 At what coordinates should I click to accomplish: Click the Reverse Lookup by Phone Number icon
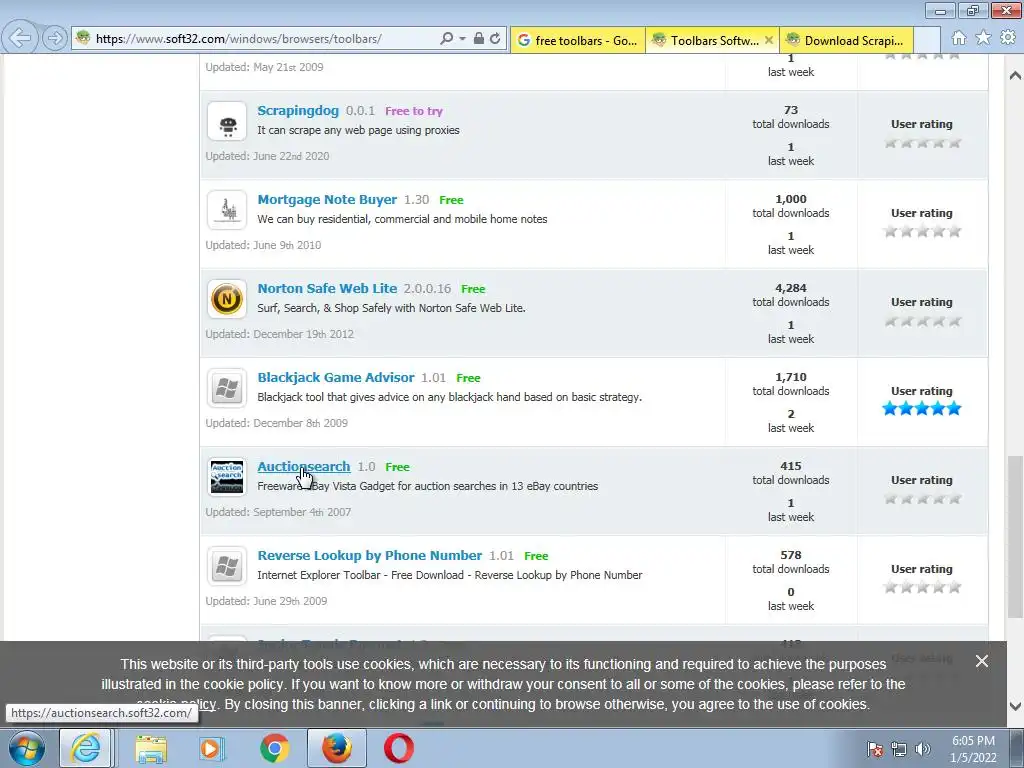coord(227,566)
